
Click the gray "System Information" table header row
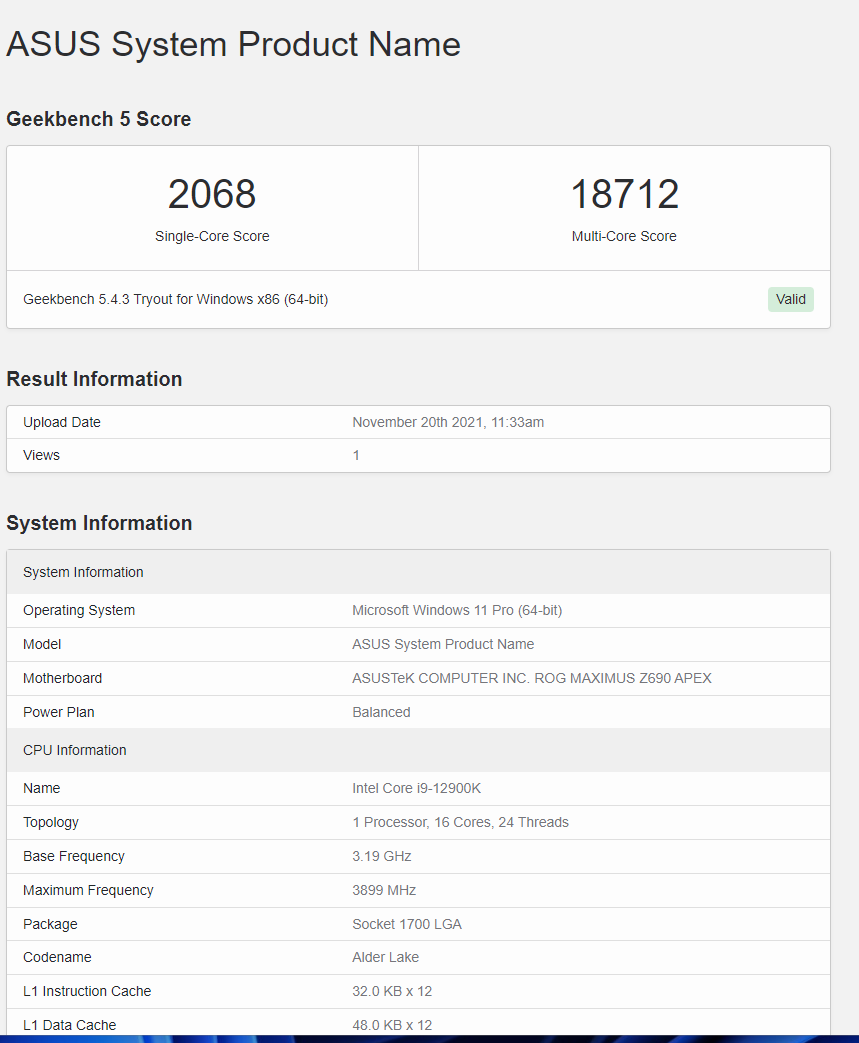click(x=419, y=572)
